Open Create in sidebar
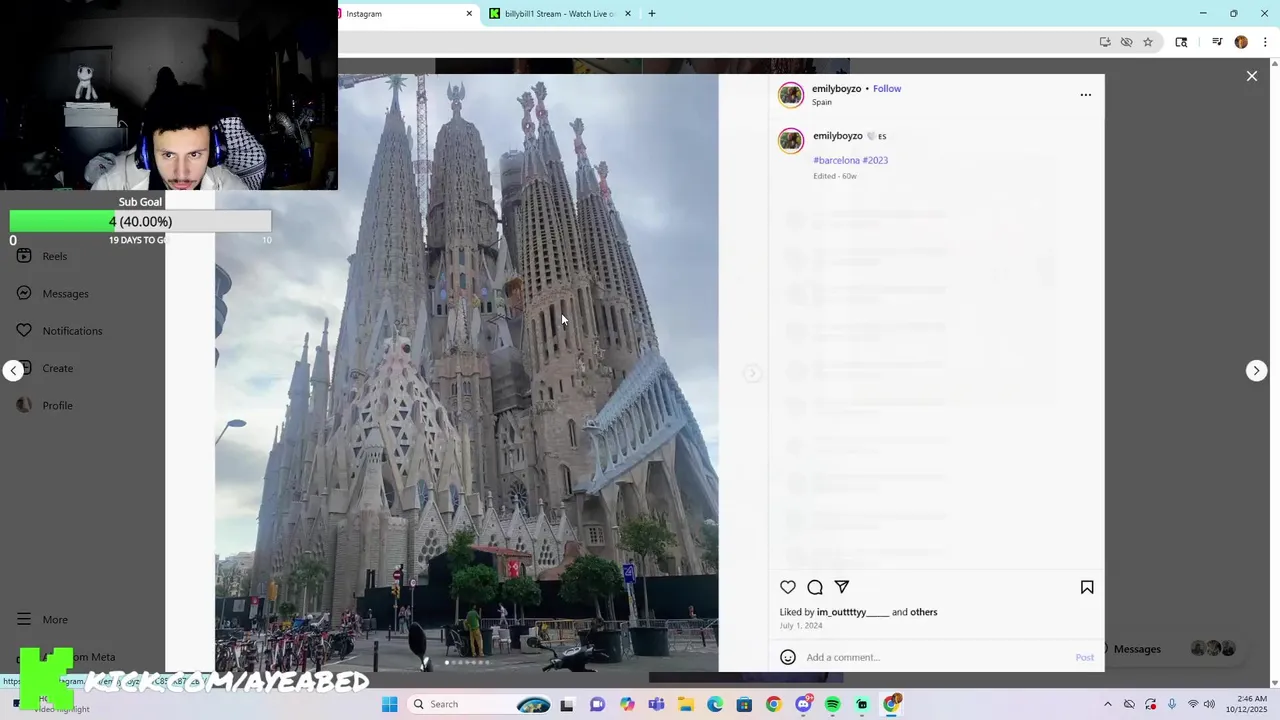The height and width of the screenshot is (720, 1280). pyautogui.click(x=44, y=368)
